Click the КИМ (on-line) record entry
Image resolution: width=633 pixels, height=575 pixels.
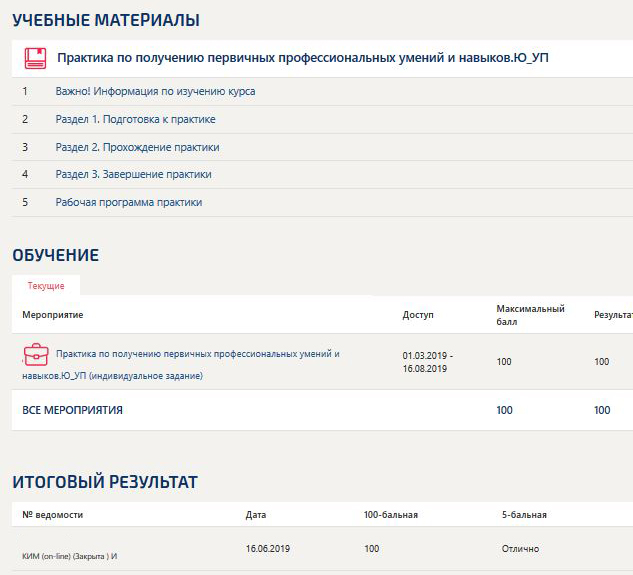click(76, 555)
